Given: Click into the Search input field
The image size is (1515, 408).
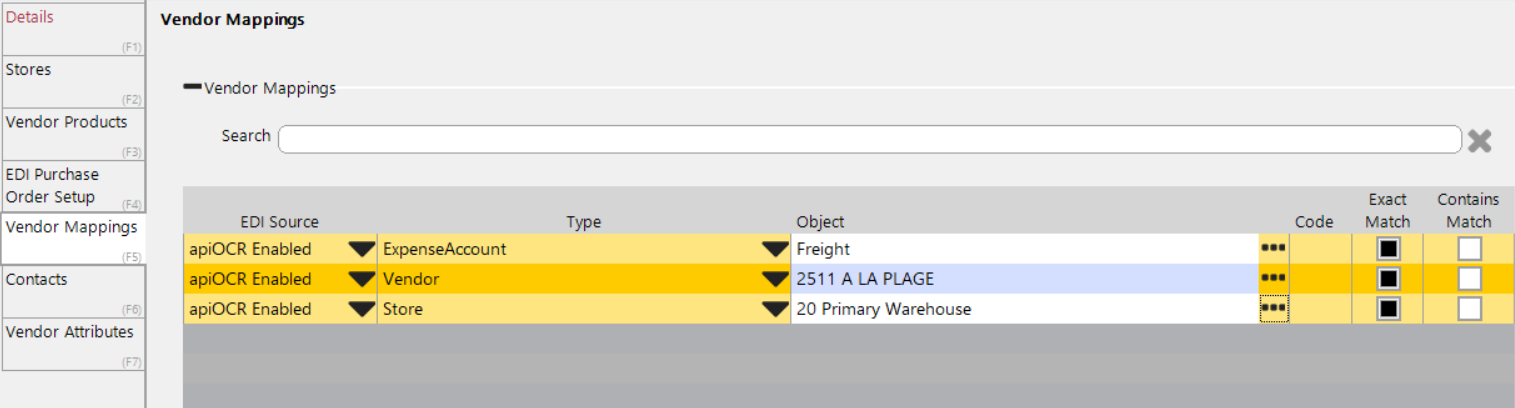Looking at the screenshot, I should click(x=869, y=139).
